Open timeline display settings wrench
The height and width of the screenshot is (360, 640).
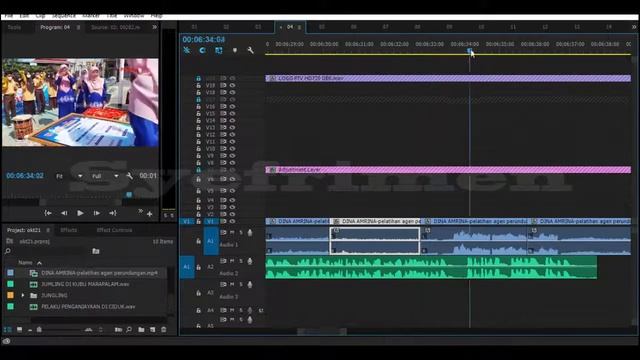[250, 50]
